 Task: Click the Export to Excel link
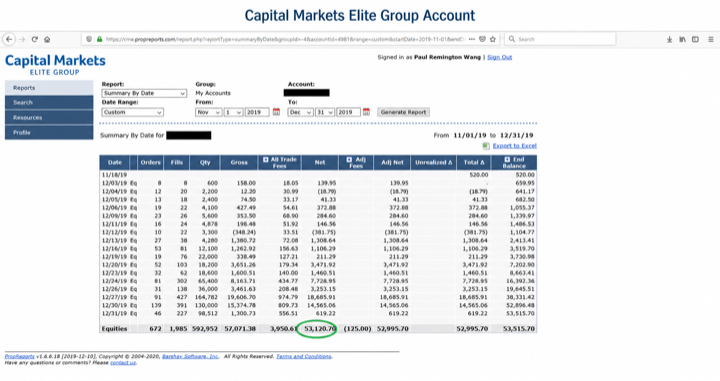[514, 146]
